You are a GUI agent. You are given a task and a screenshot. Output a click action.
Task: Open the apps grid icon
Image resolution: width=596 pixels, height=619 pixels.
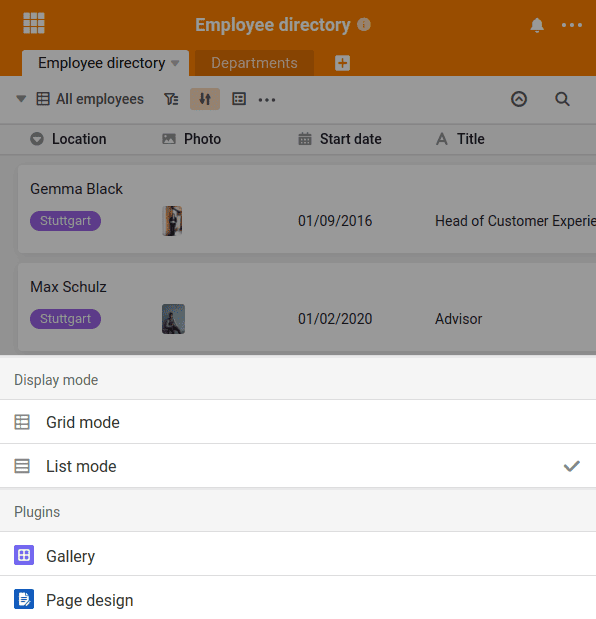pyautogui.click(x=34, y=23)
